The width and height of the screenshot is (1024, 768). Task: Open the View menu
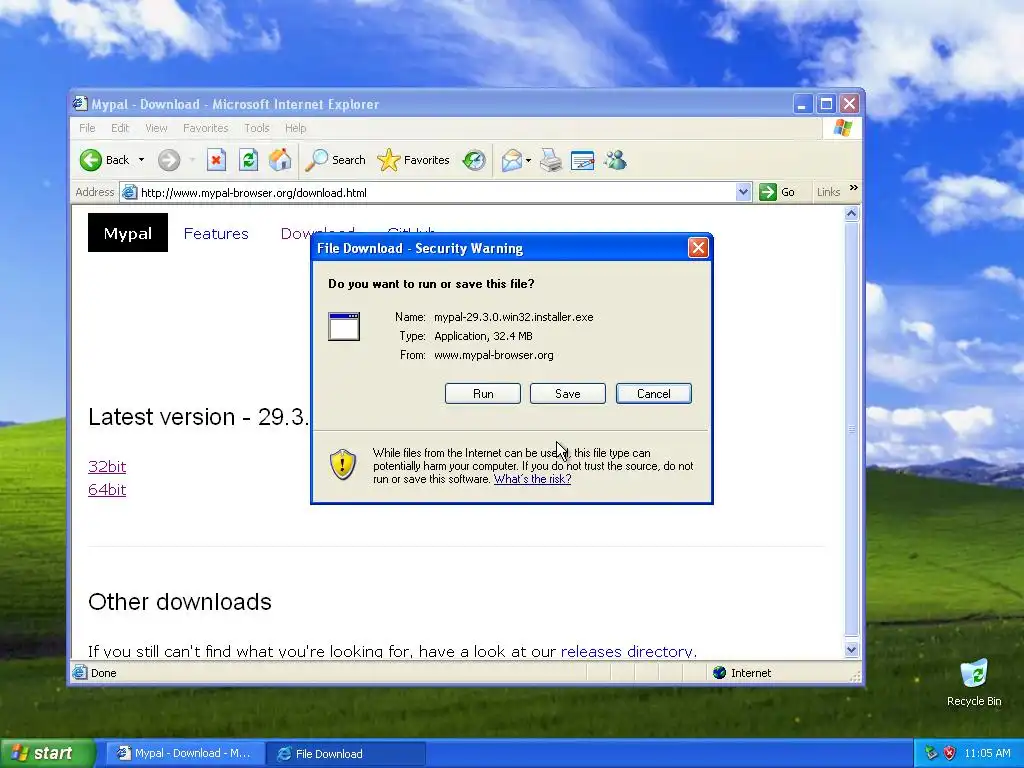tap(156, 128)
